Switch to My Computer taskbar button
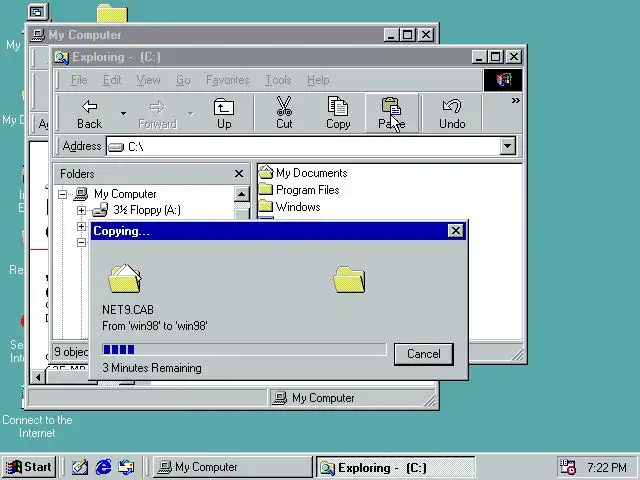This screenshot has width=640, height=480. click(233, 467)
